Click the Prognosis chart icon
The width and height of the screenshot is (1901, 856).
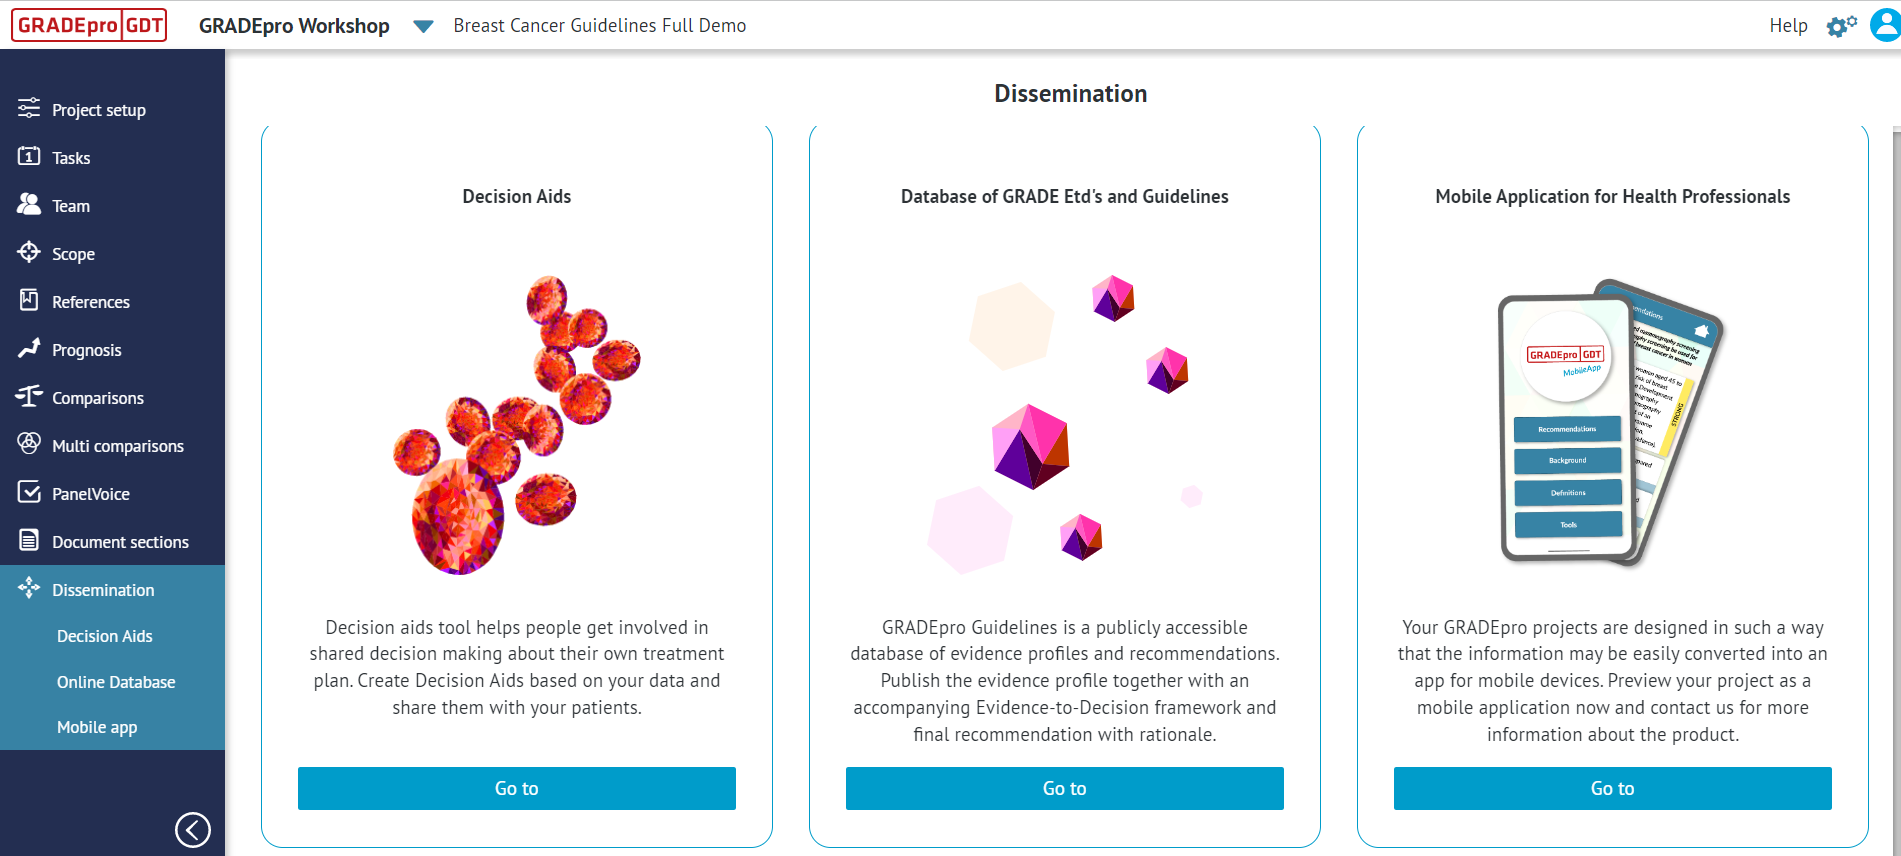(x=28, y=349)
